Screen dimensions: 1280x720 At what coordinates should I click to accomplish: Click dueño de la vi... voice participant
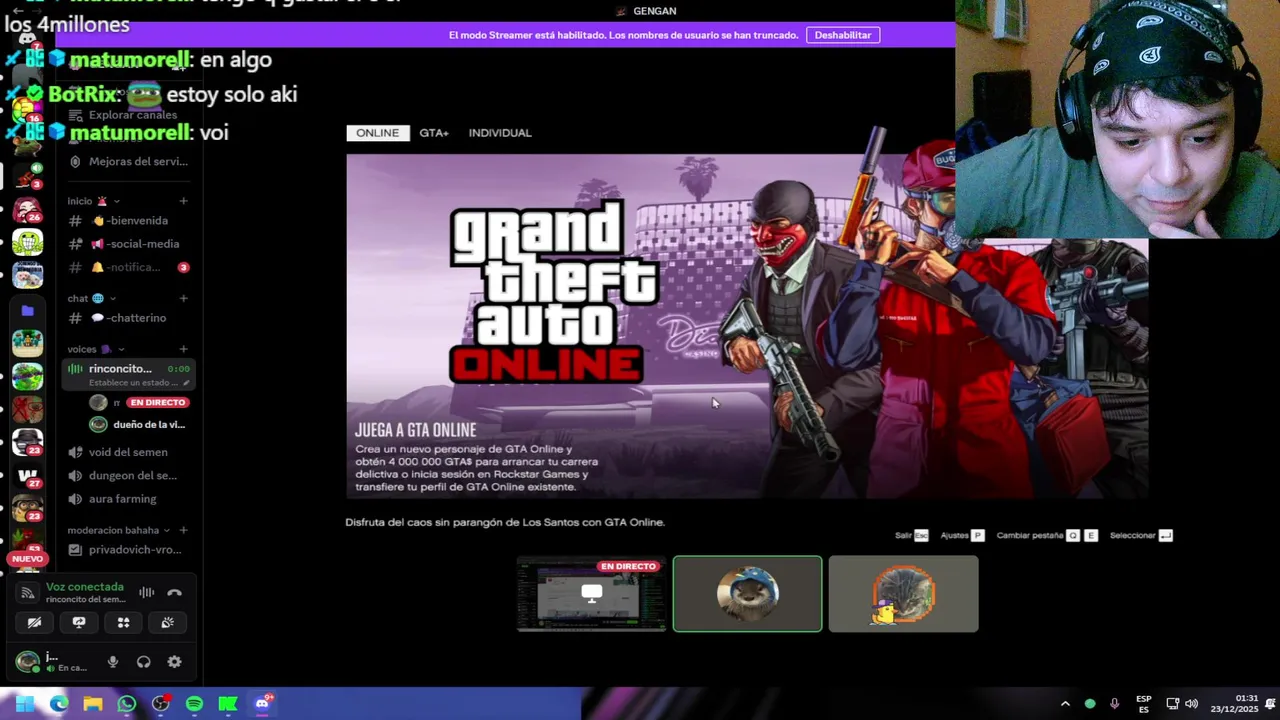(x=138, y=425)
